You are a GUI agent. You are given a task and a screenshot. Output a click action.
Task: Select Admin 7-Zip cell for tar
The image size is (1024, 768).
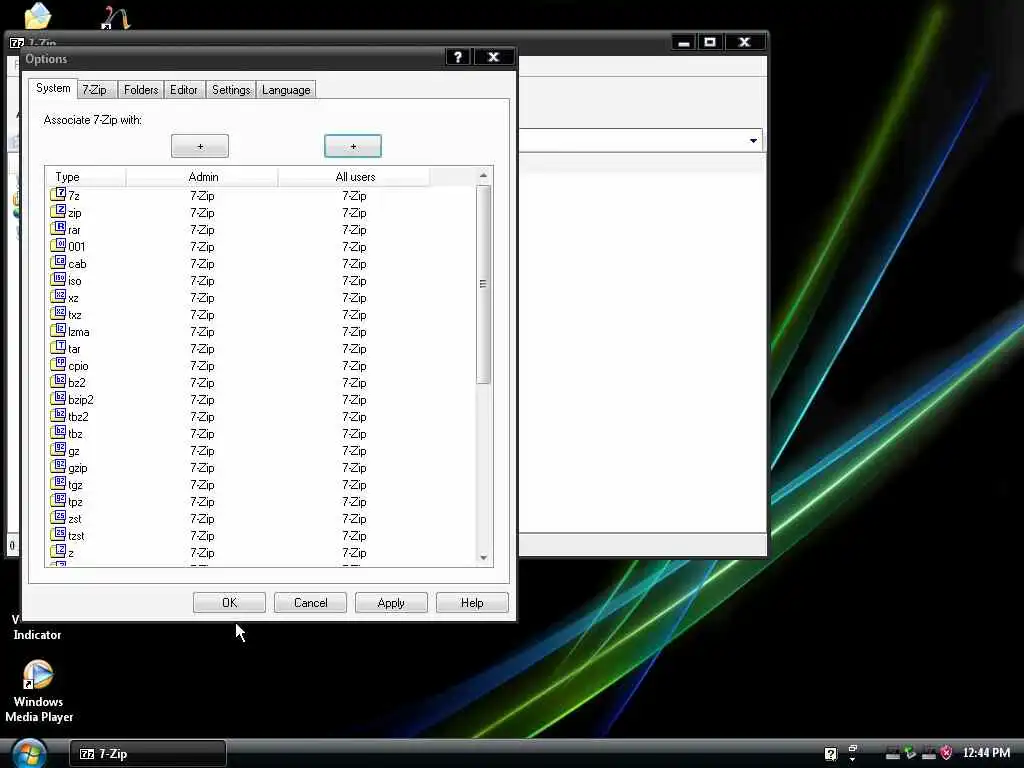(x=202, y=348)
